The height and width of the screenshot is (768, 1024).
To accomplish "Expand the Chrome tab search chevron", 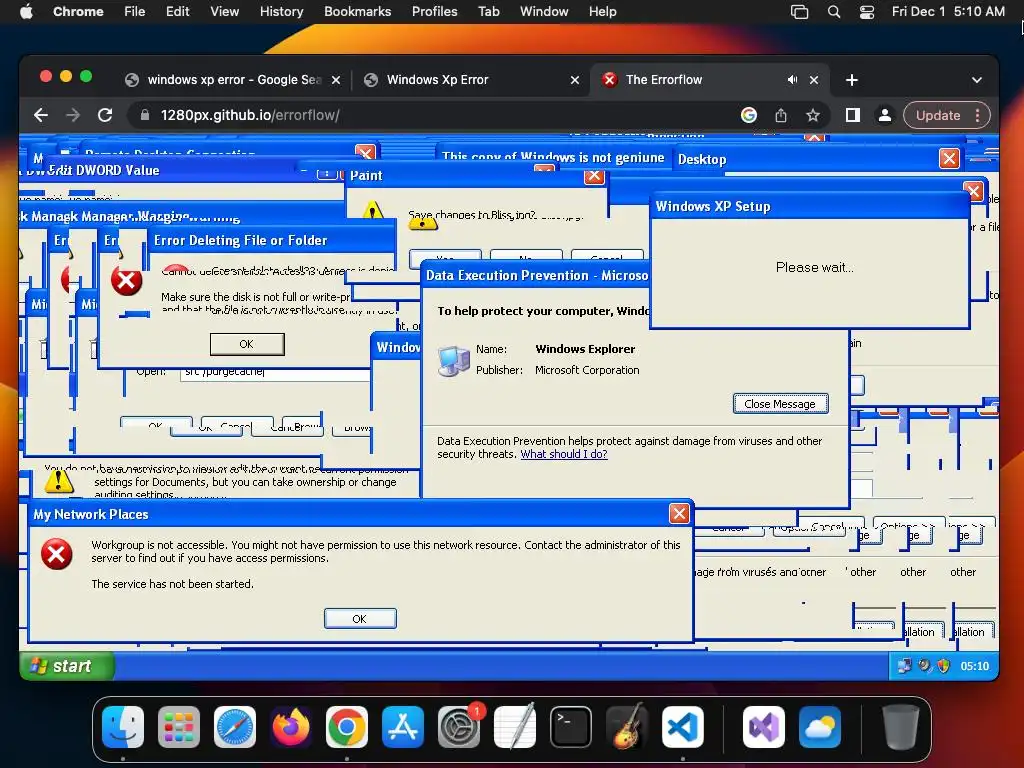I will coord(976,80).
